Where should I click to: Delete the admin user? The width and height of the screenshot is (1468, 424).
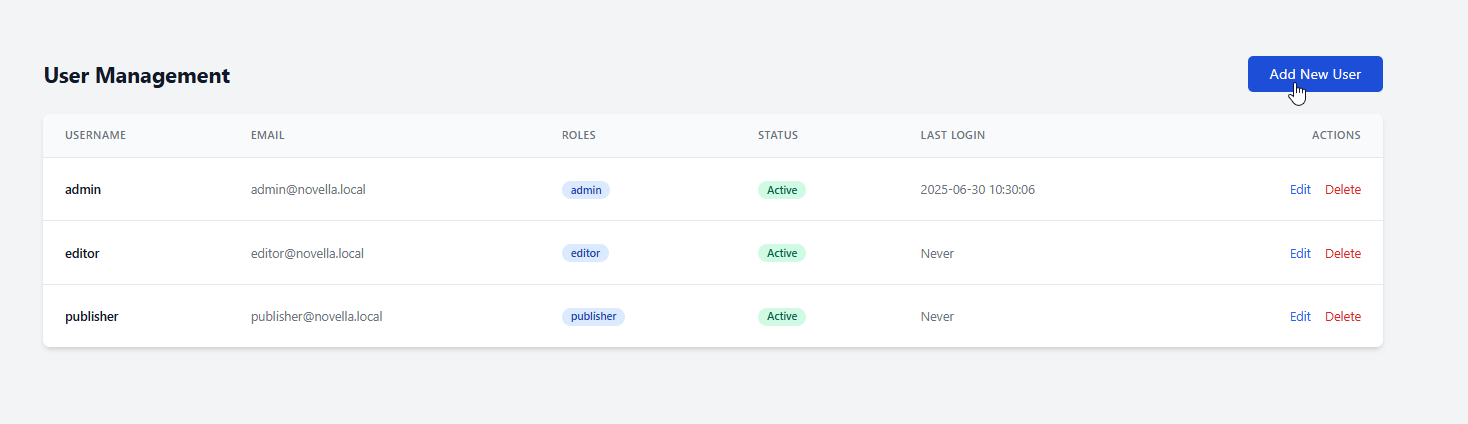tap(1342, 190)
